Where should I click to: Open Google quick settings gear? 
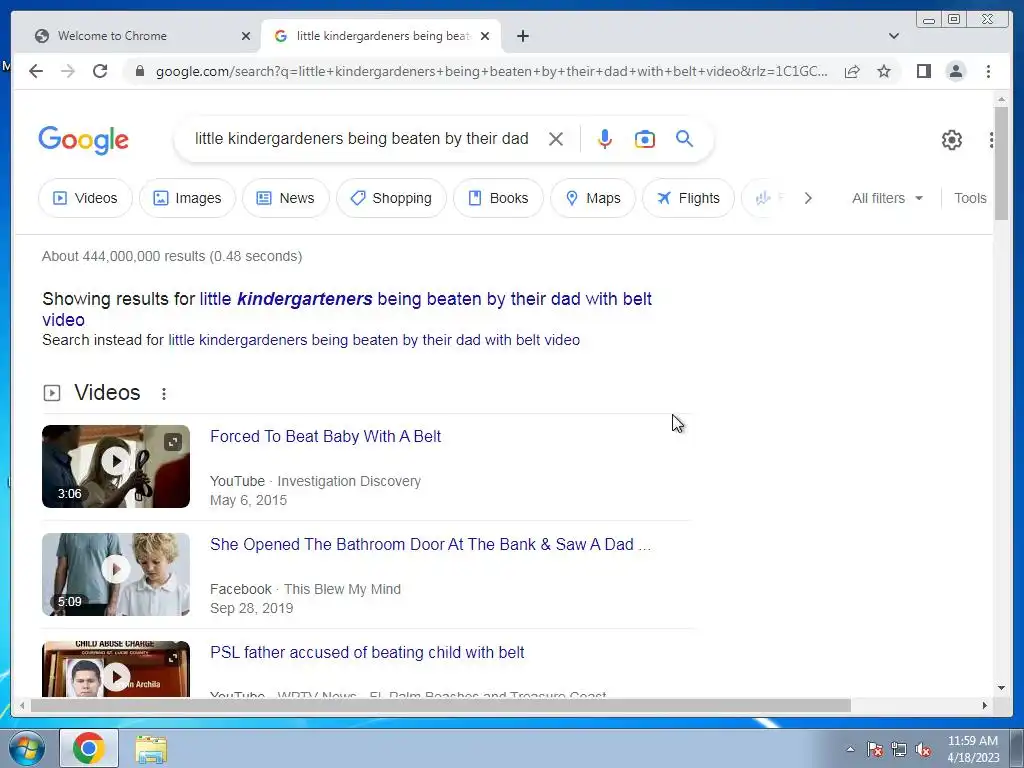[x=952, y=140]
